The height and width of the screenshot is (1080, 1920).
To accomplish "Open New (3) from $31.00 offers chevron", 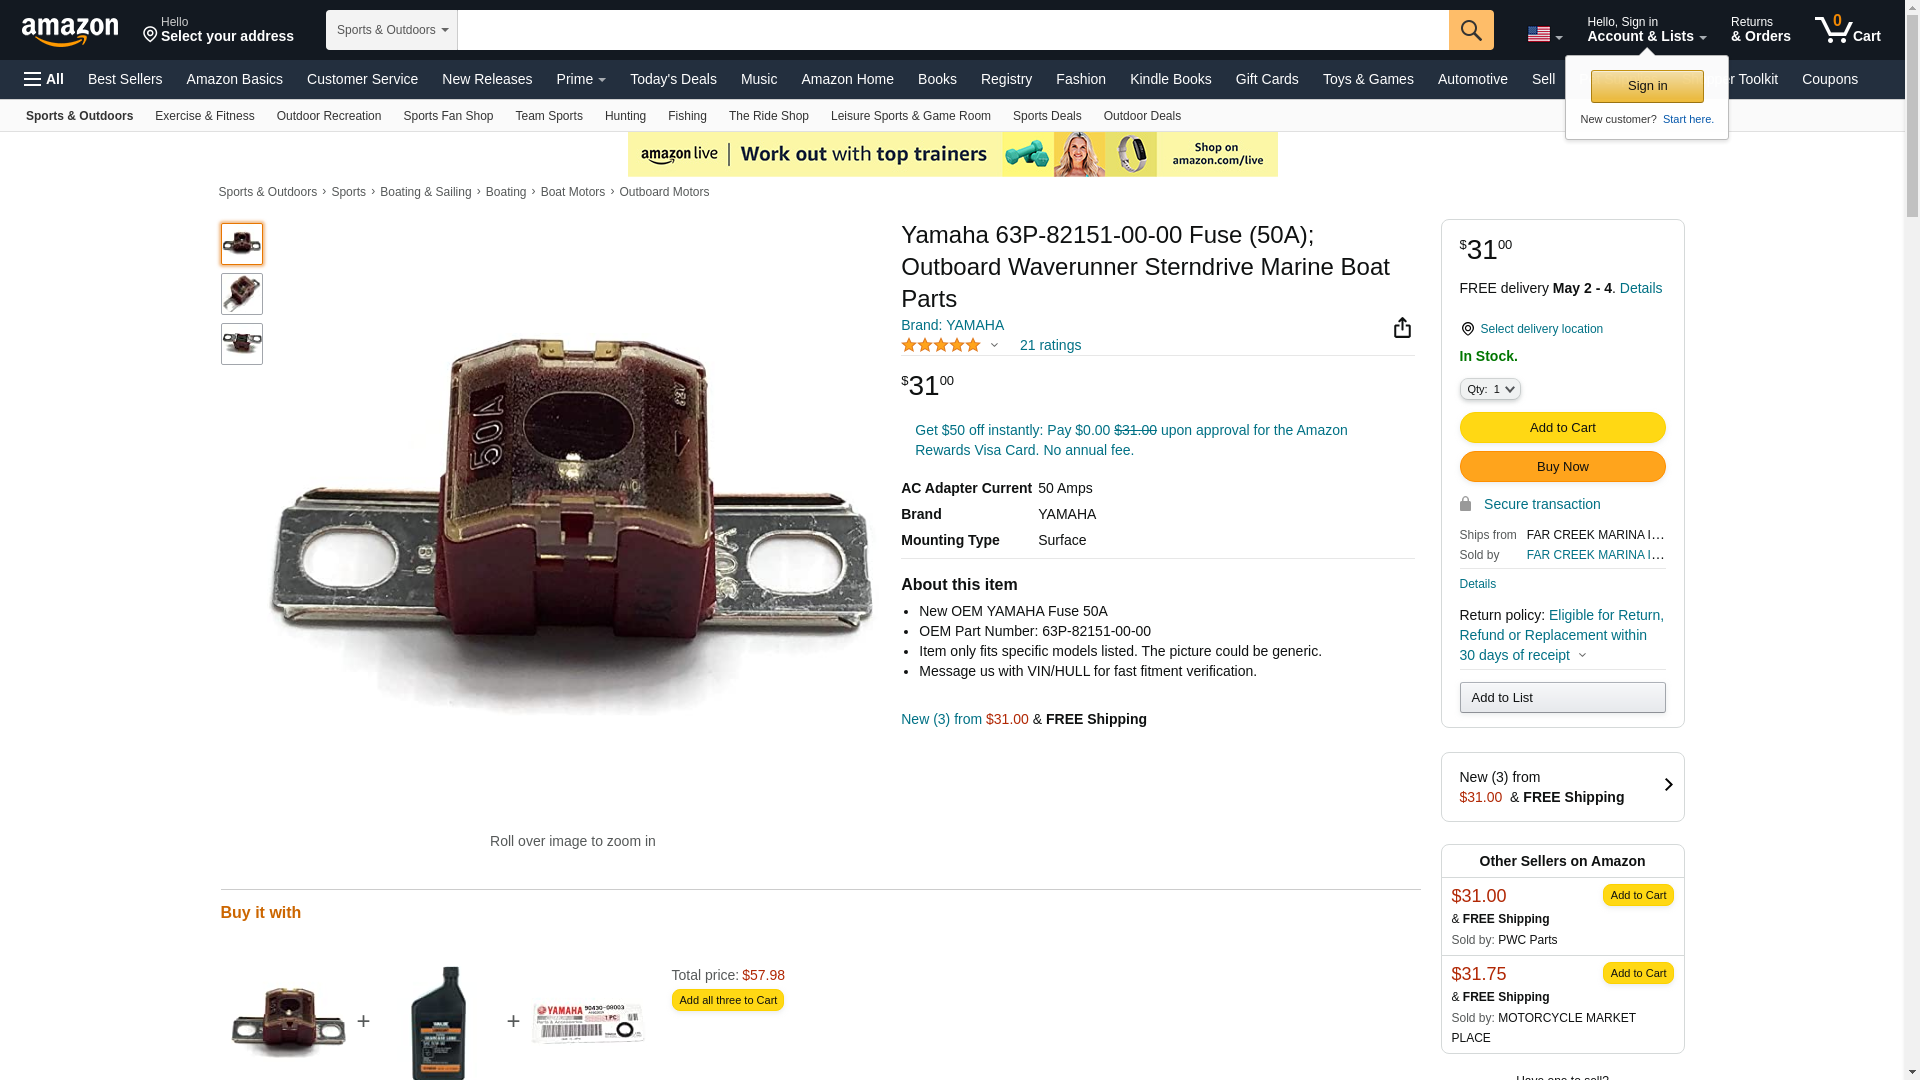I will [x=1667, y=786].
